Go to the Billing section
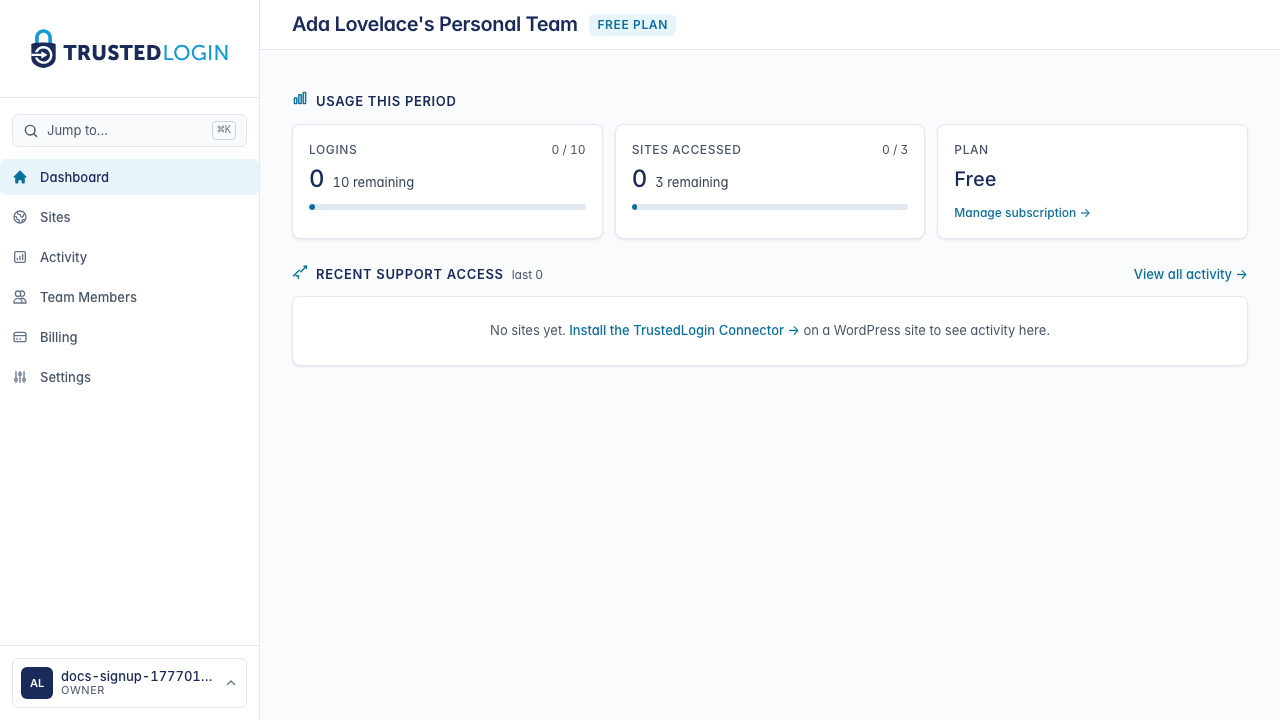 coord(58,337)
